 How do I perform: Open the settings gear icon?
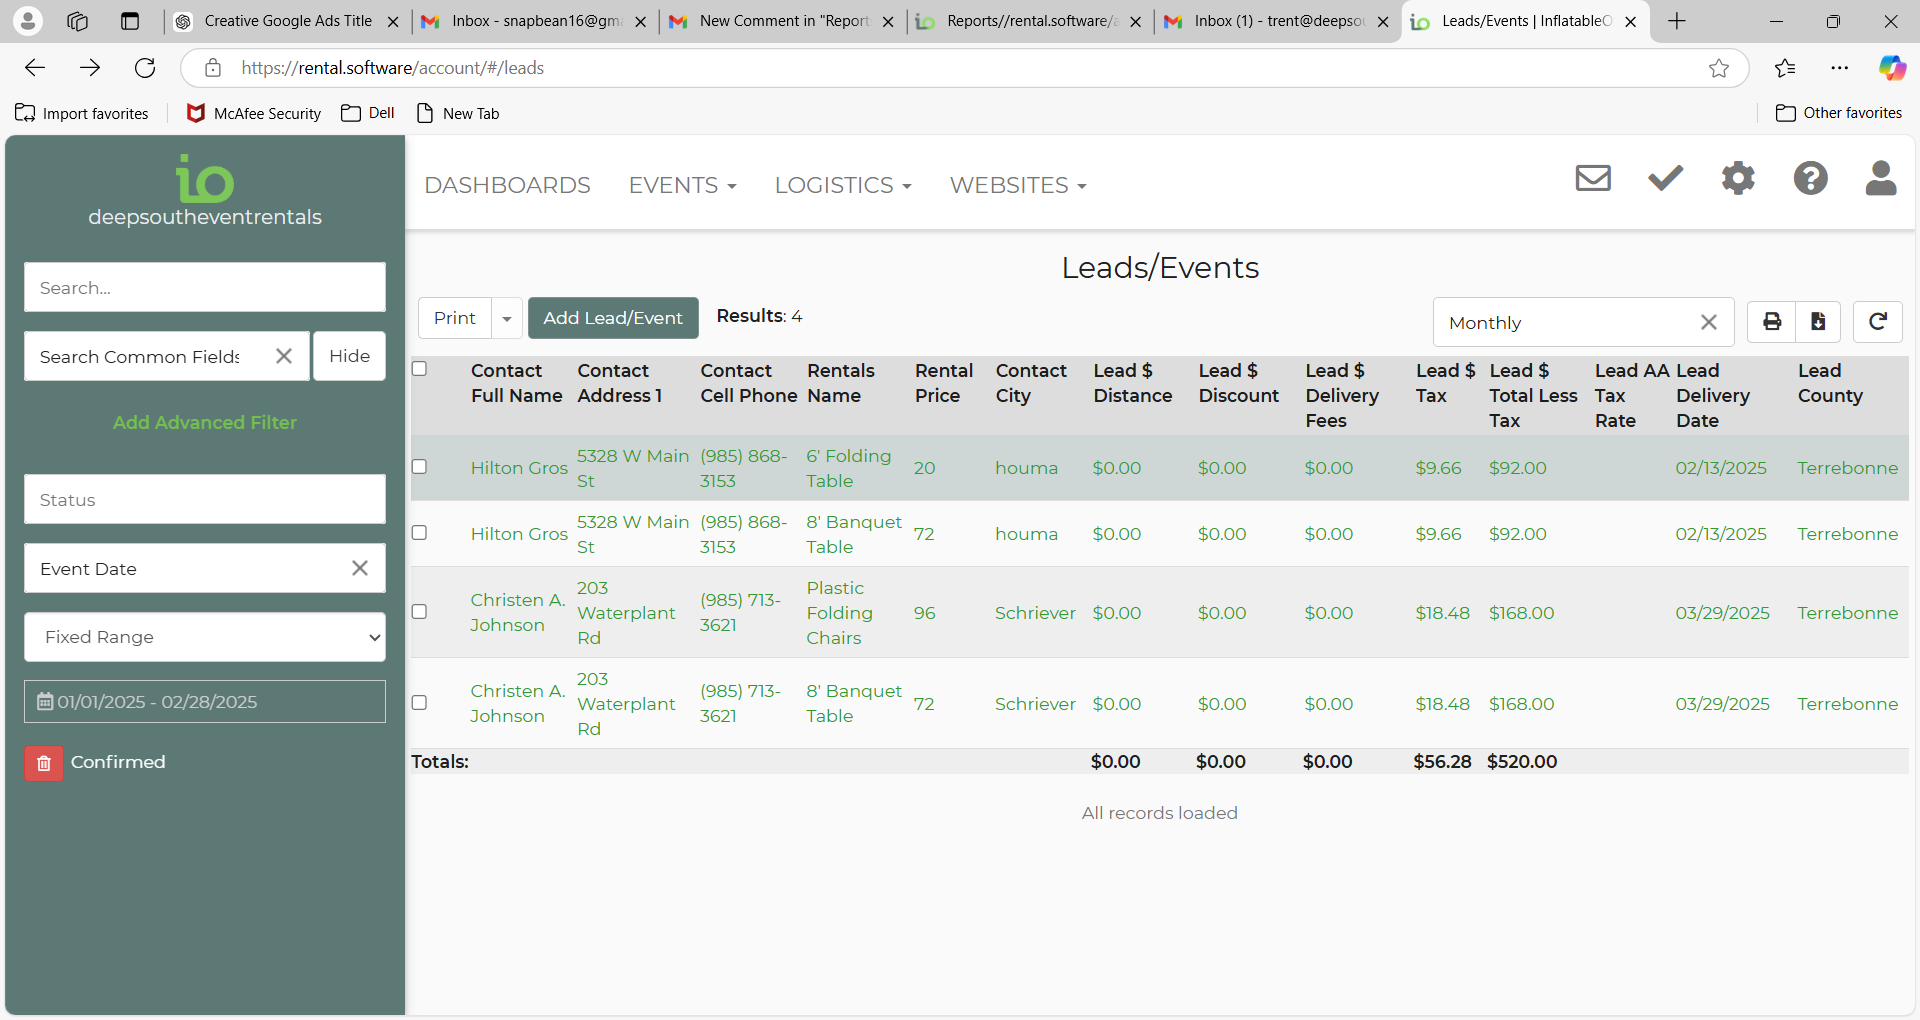coord(1738,178)
